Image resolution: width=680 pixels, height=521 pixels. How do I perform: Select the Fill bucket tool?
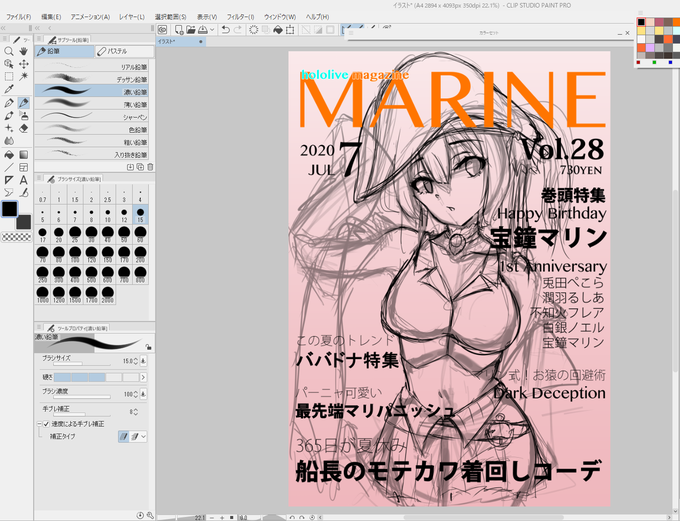[8, 155]
